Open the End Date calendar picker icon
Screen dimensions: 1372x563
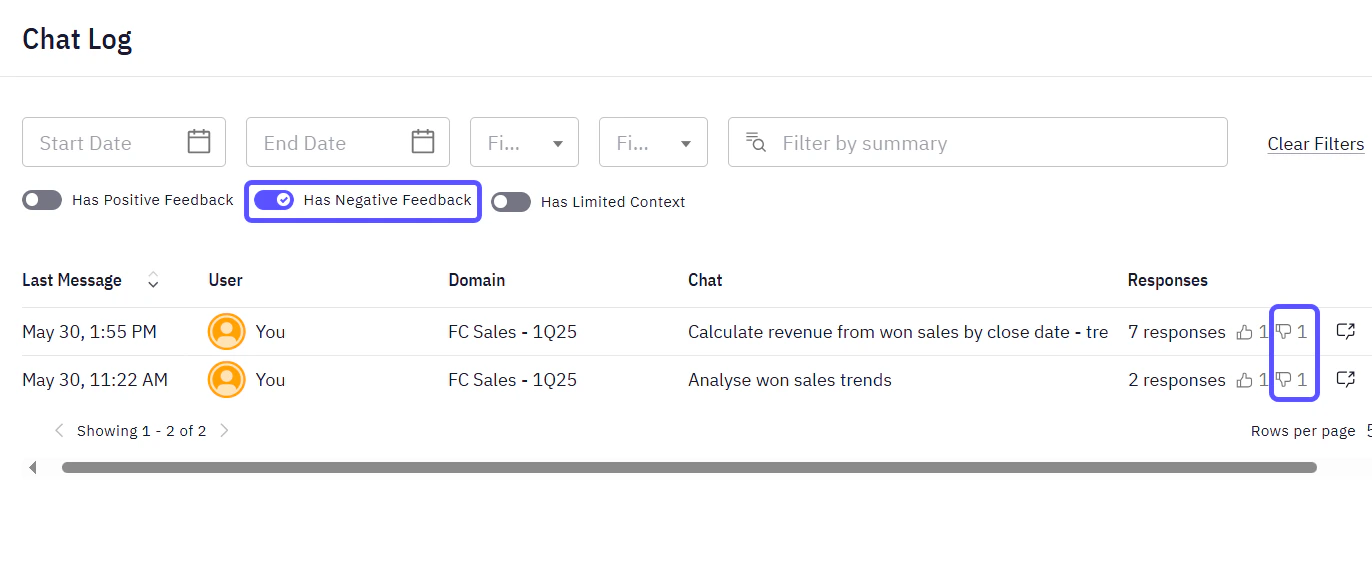pos(423,142)
